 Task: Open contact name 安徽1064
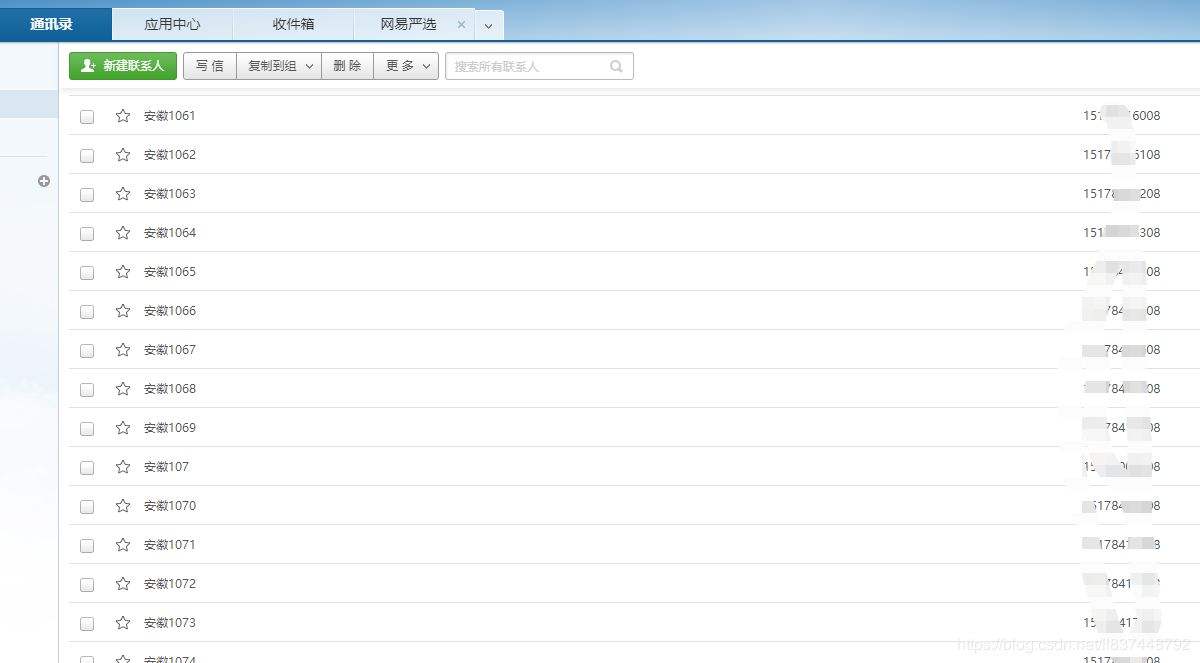tap(170, 233)
